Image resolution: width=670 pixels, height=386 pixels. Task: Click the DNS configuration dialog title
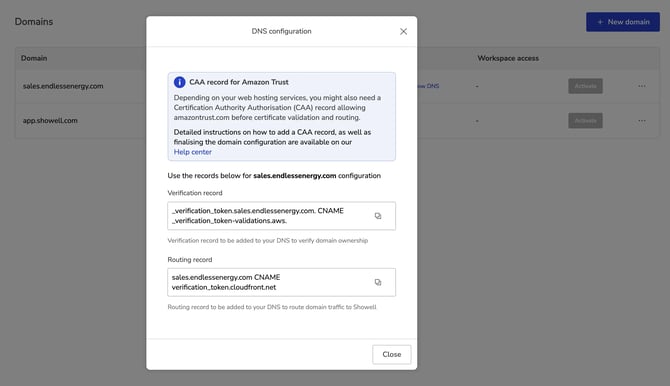click(x=281, y=31)
